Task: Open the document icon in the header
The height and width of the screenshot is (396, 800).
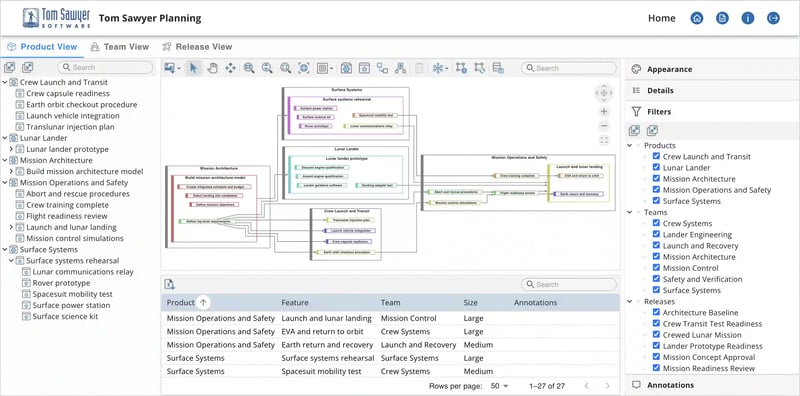Action: (722, 18)
